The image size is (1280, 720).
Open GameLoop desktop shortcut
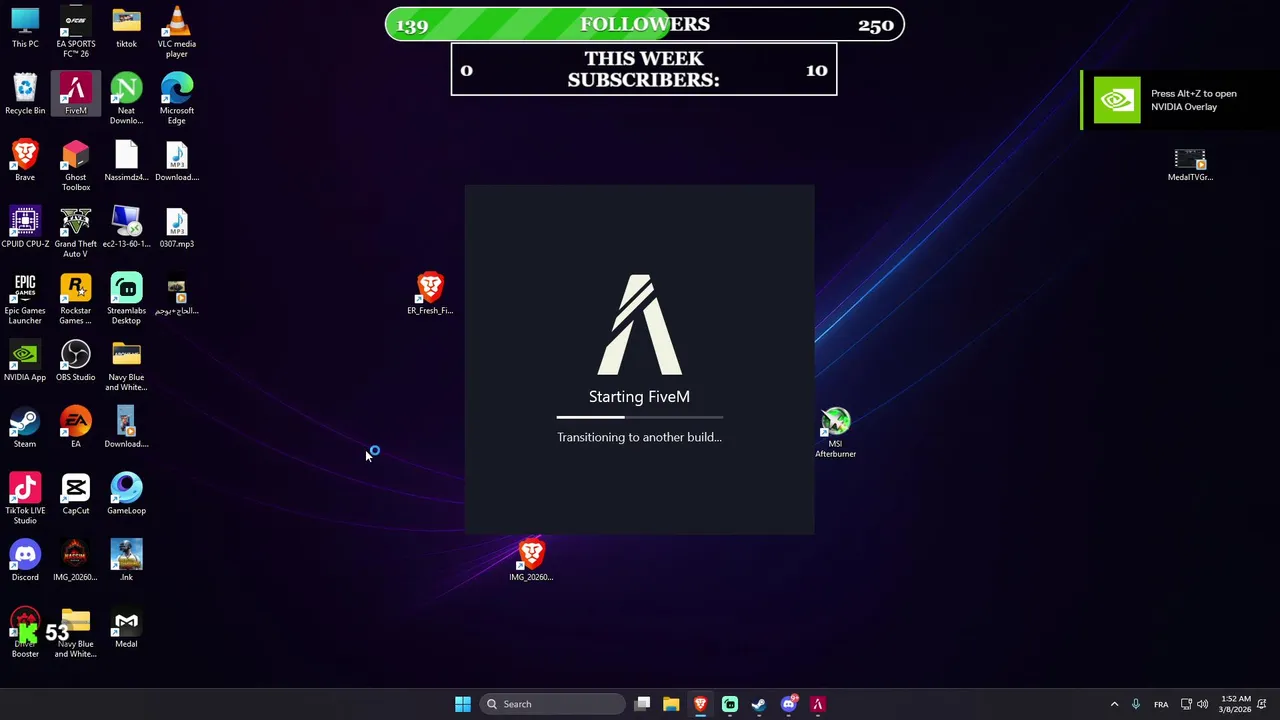point(126,495)
